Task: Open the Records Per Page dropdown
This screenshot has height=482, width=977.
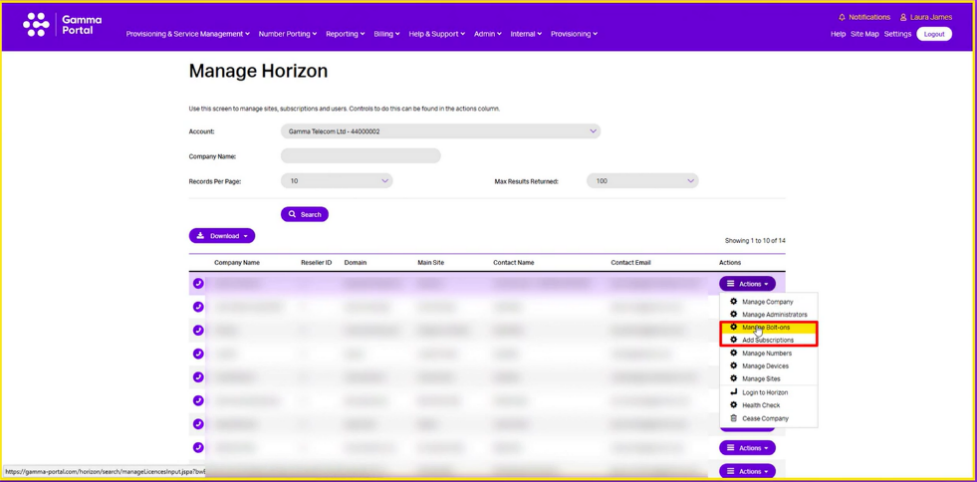Action: [336, 181]
